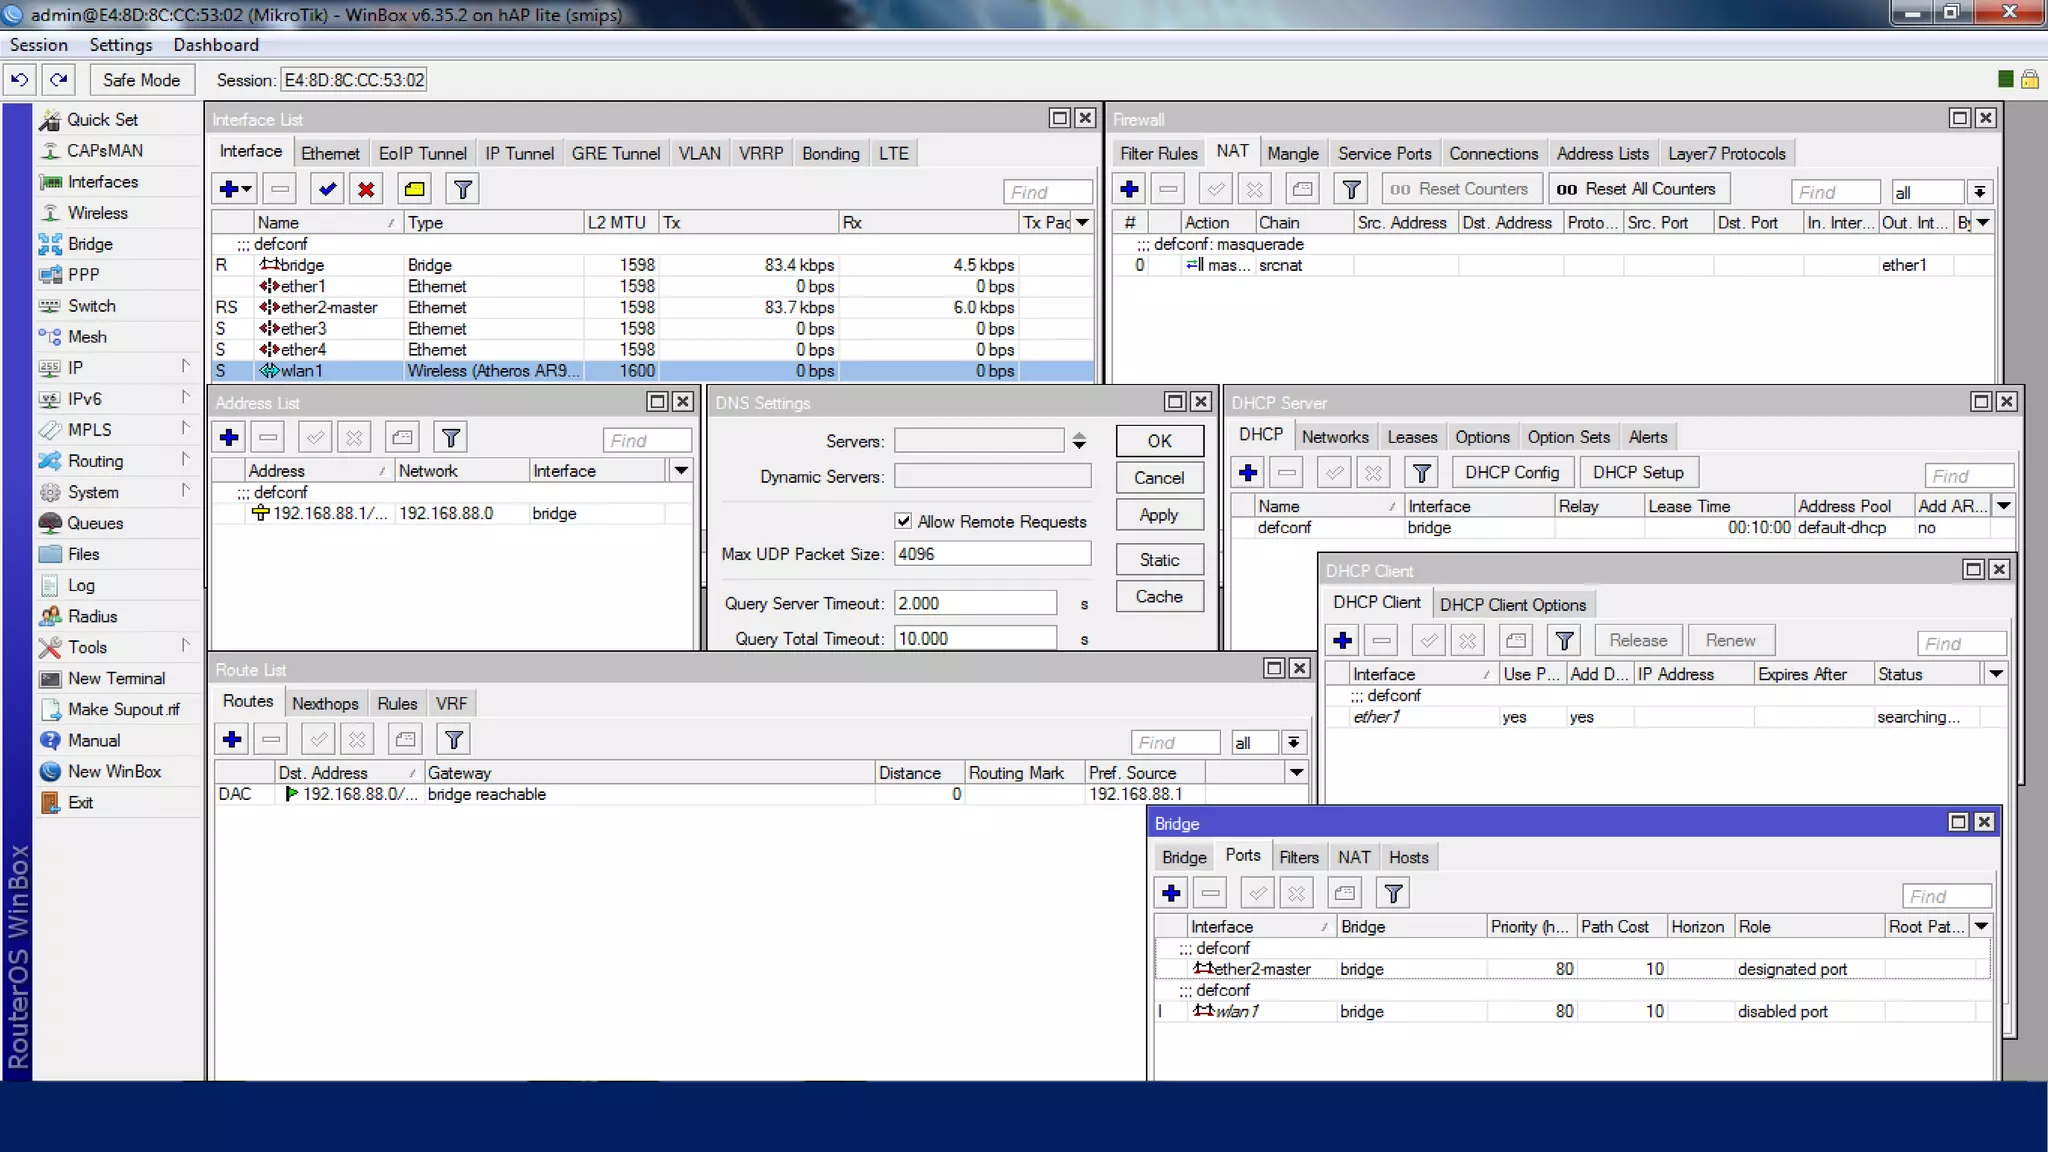
Task: Click the yellow comment icon in Interface List
Action: [x=414, y=189]
